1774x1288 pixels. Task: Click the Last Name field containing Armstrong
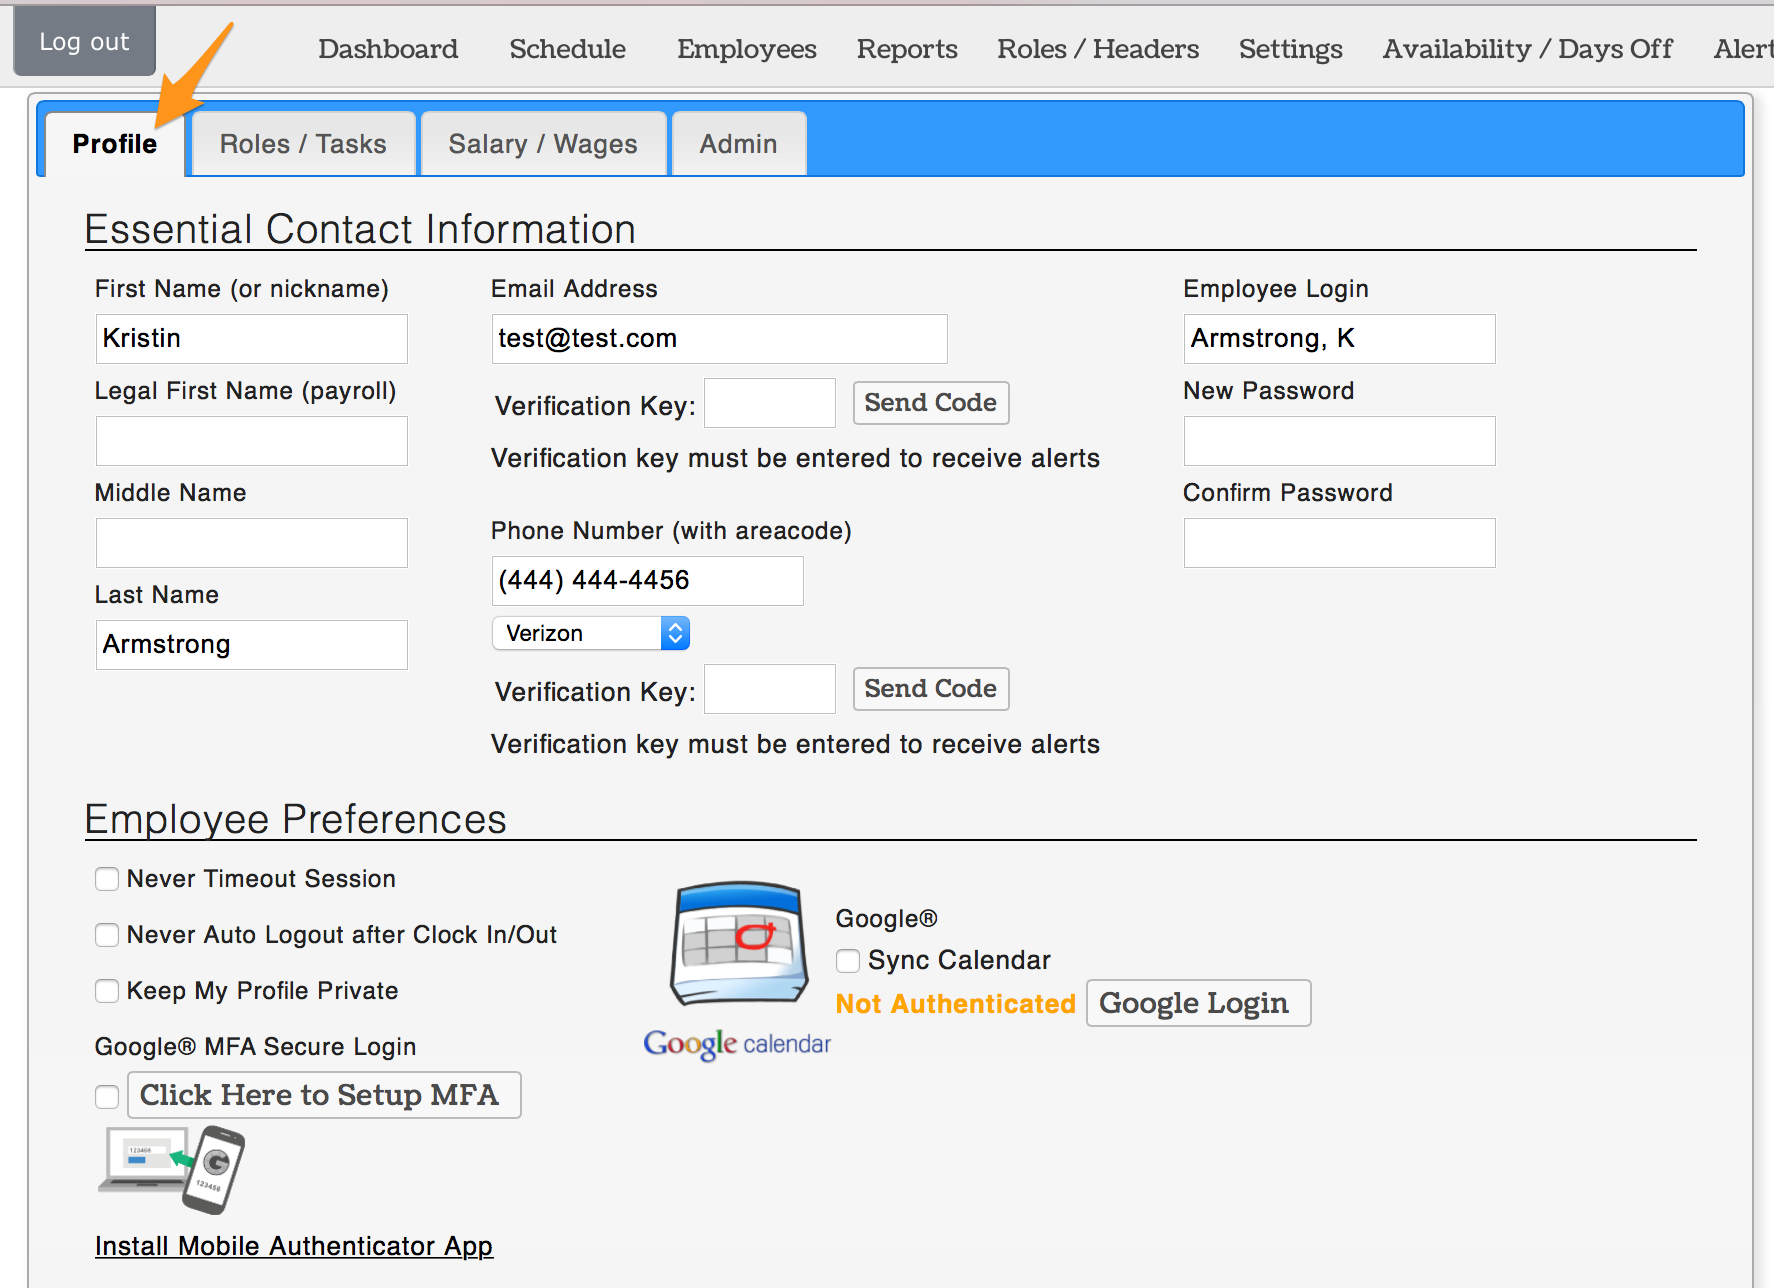(252, 645)
